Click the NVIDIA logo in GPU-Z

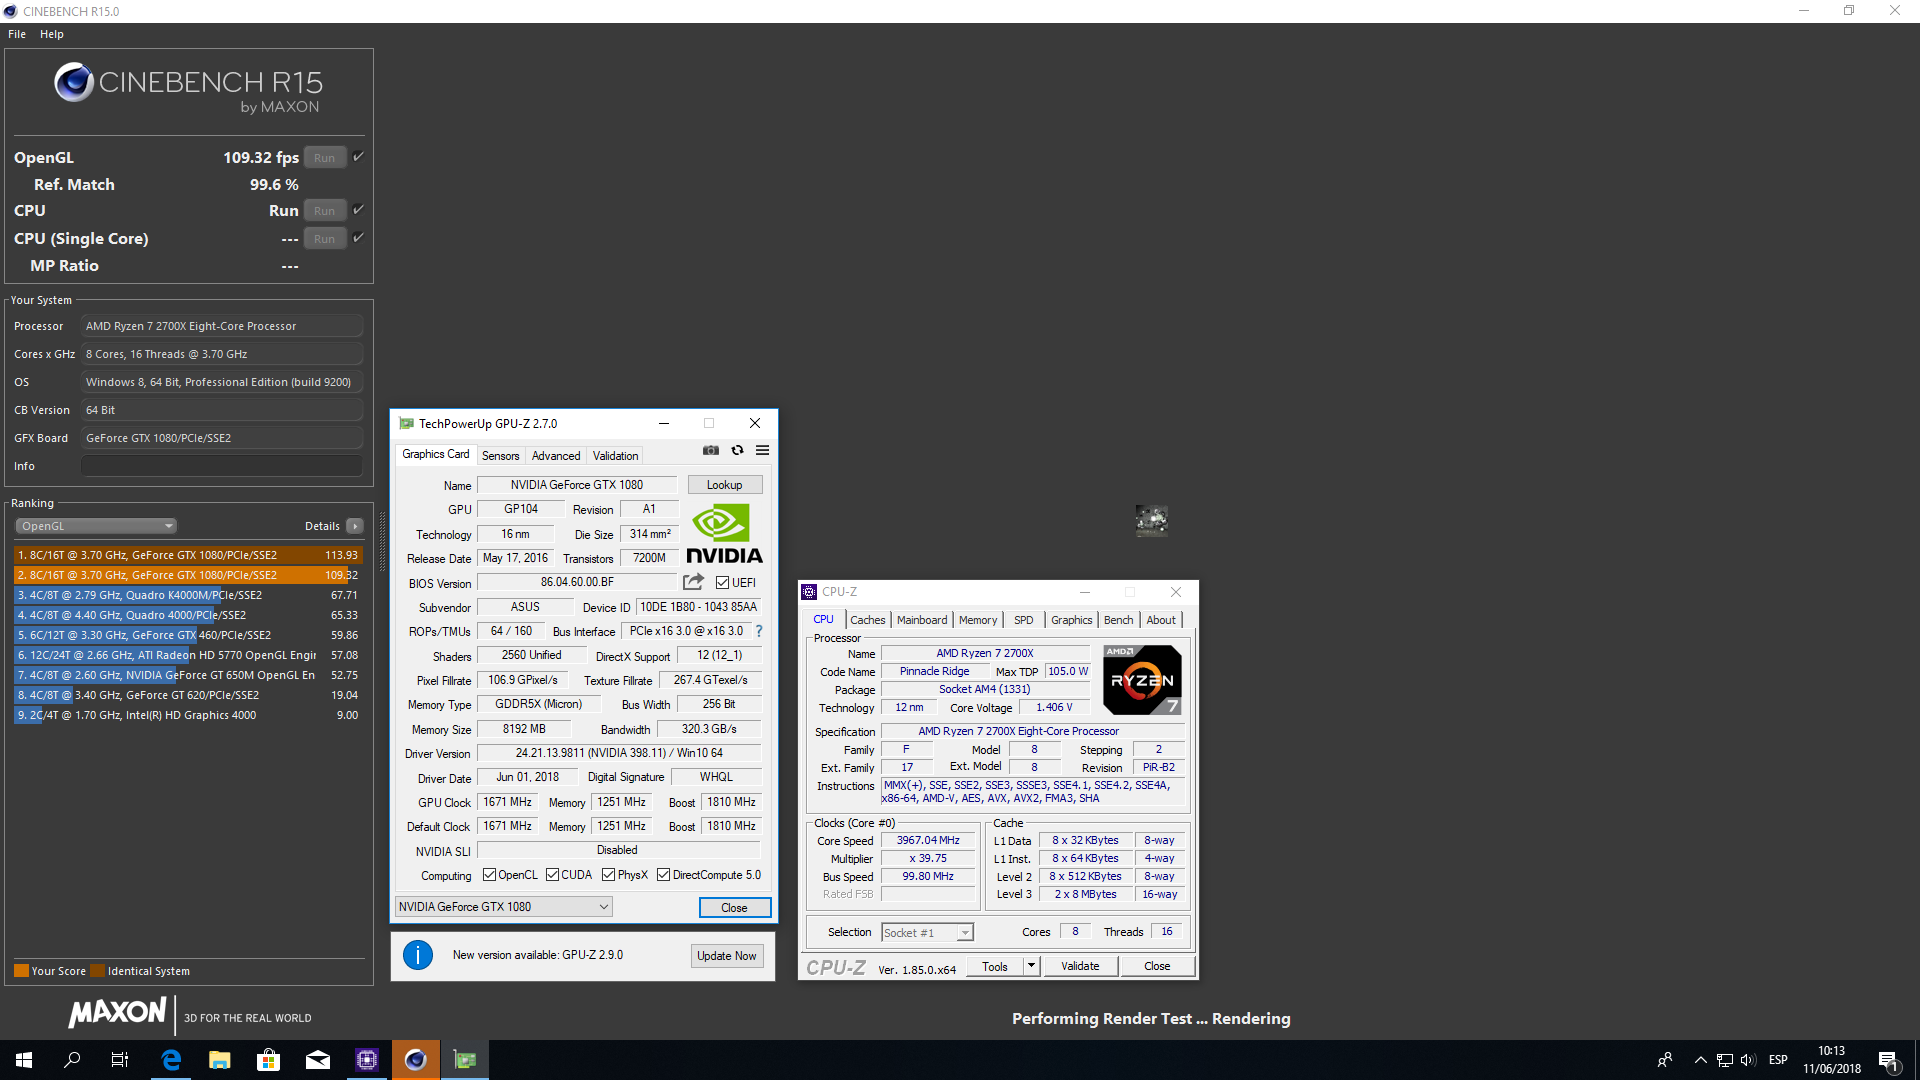point(724,534)
